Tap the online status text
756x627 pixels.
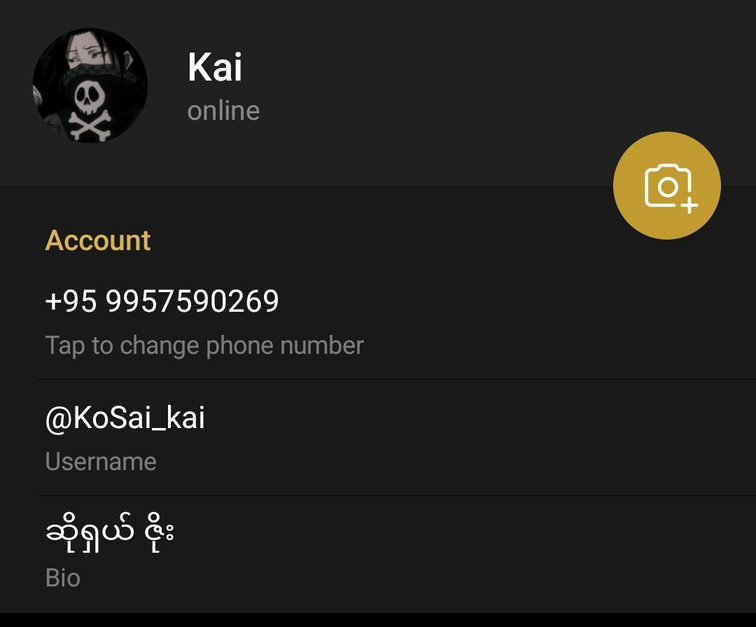pos(224,111)
